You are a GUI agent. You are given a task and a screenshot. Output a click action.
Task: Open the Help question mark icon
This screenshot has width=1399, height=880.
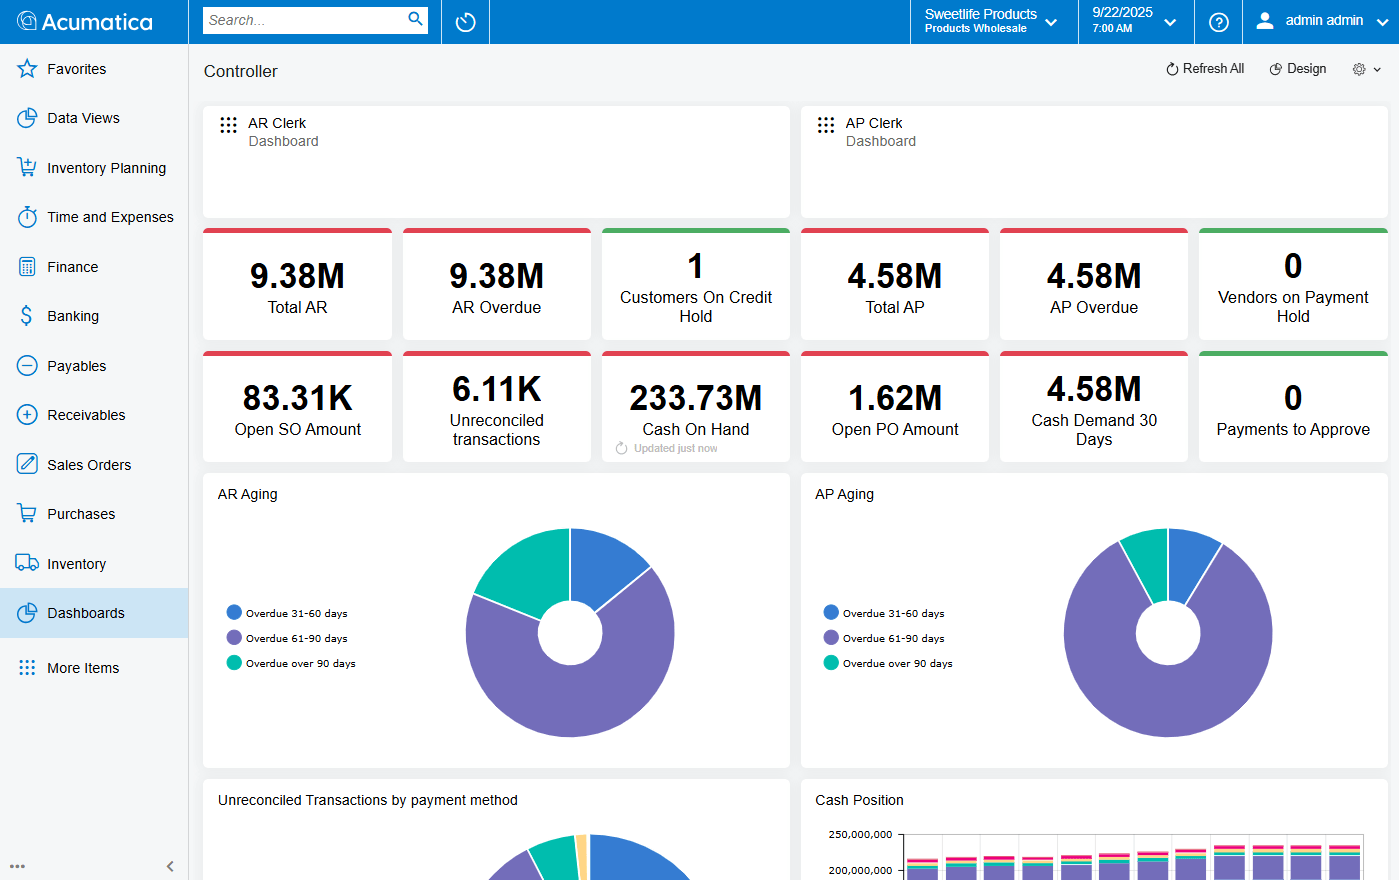point(1218,22)
